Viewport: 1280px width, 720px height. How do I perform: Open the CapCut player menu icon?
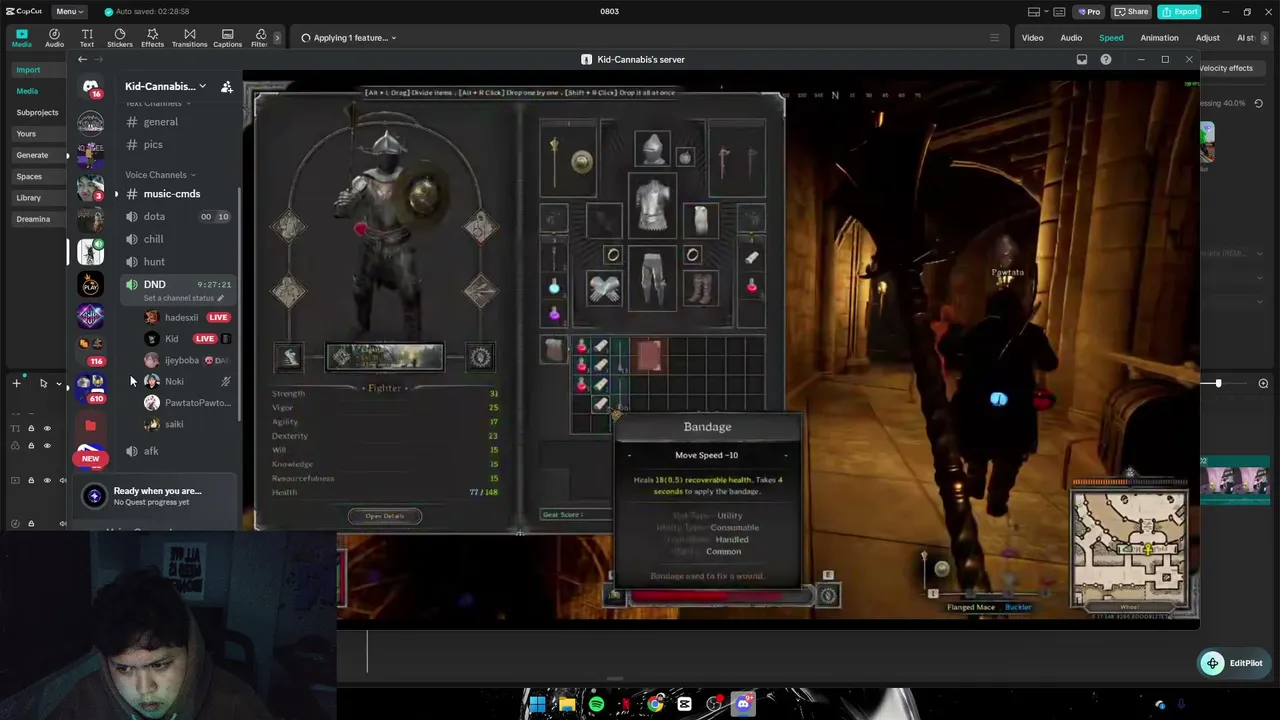994,38
